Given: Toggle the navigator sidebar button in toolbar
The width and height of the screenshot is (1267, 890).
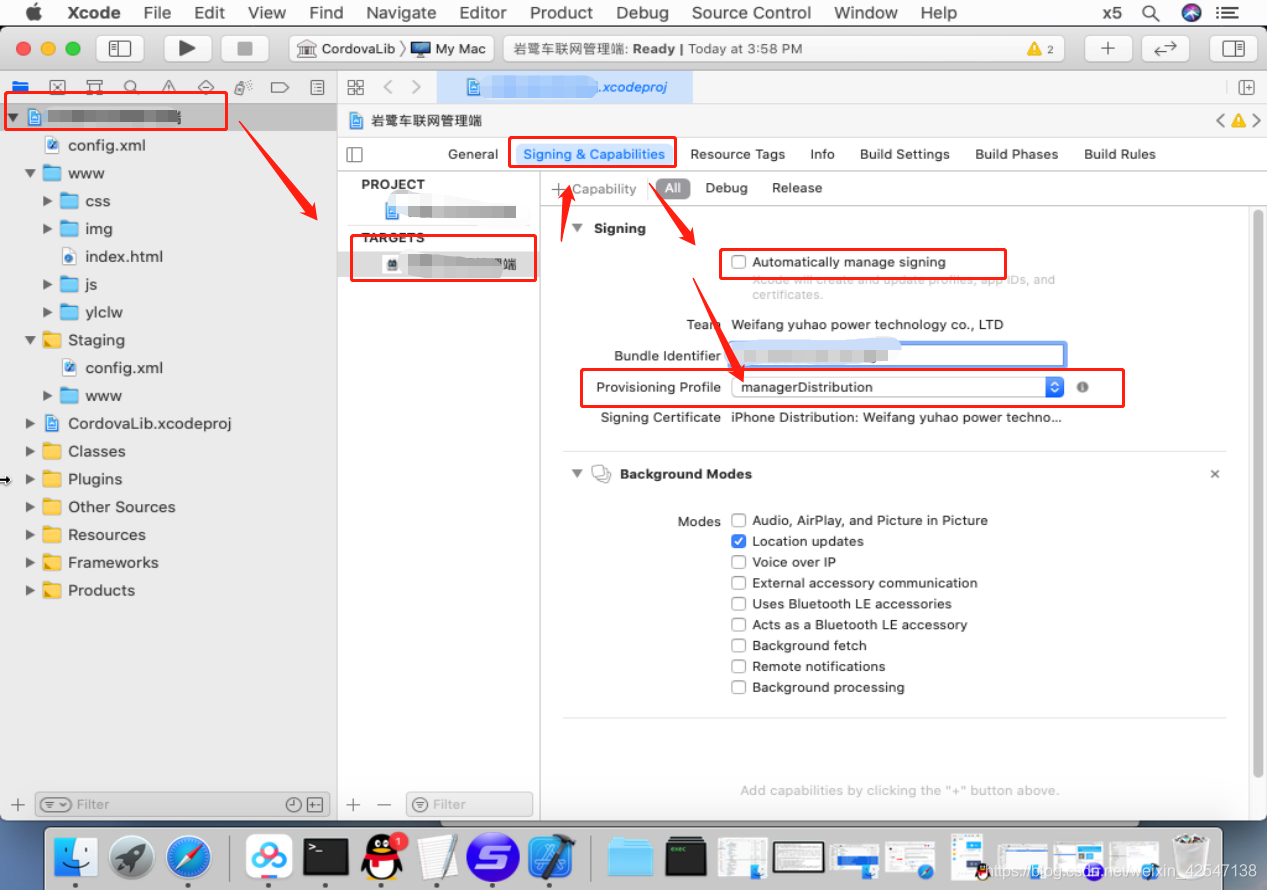Looking at the screenshot, I should (120, 48).
